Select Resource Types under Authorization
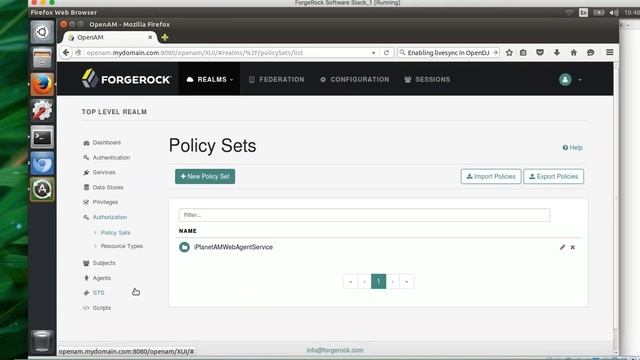 (122, 246)
